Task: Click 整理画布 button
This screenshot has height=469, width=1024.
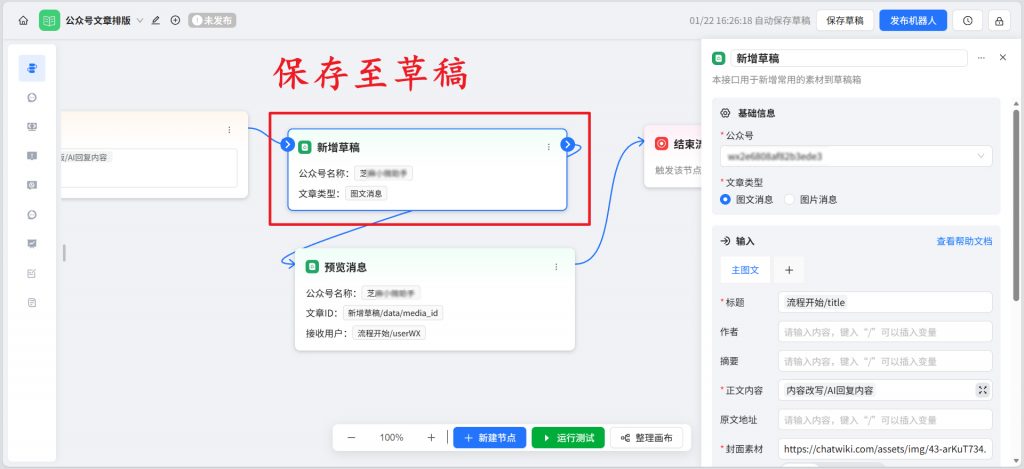Action: point(647,438)
